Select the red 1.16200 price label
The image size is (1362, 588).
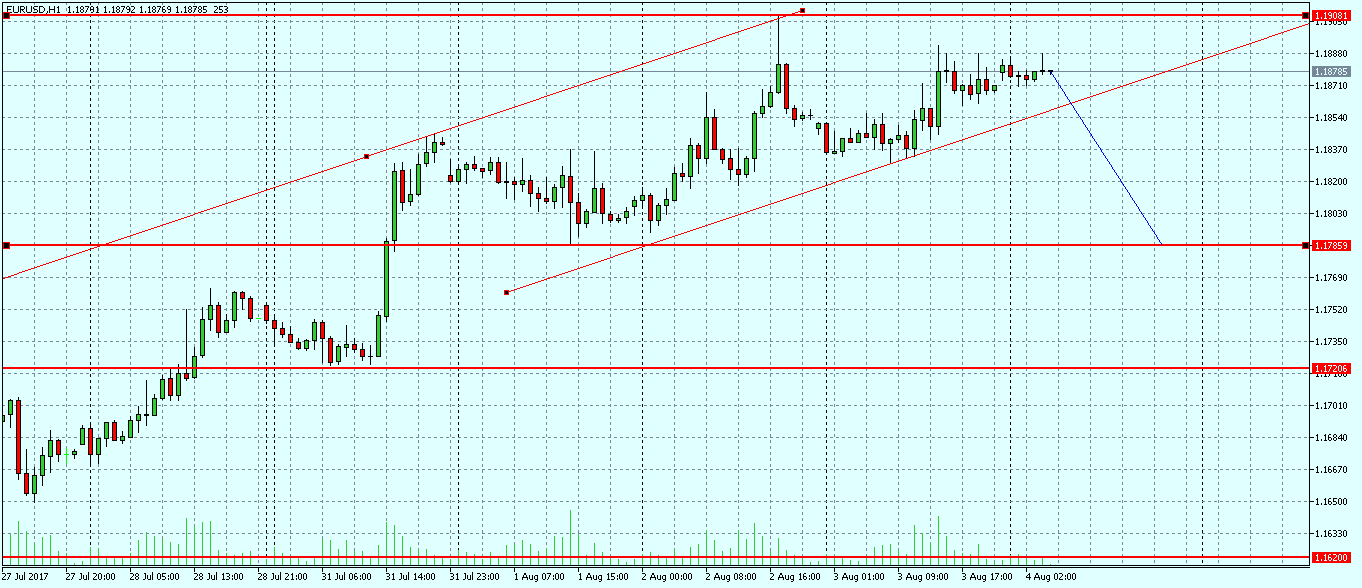pos(1330,557)
